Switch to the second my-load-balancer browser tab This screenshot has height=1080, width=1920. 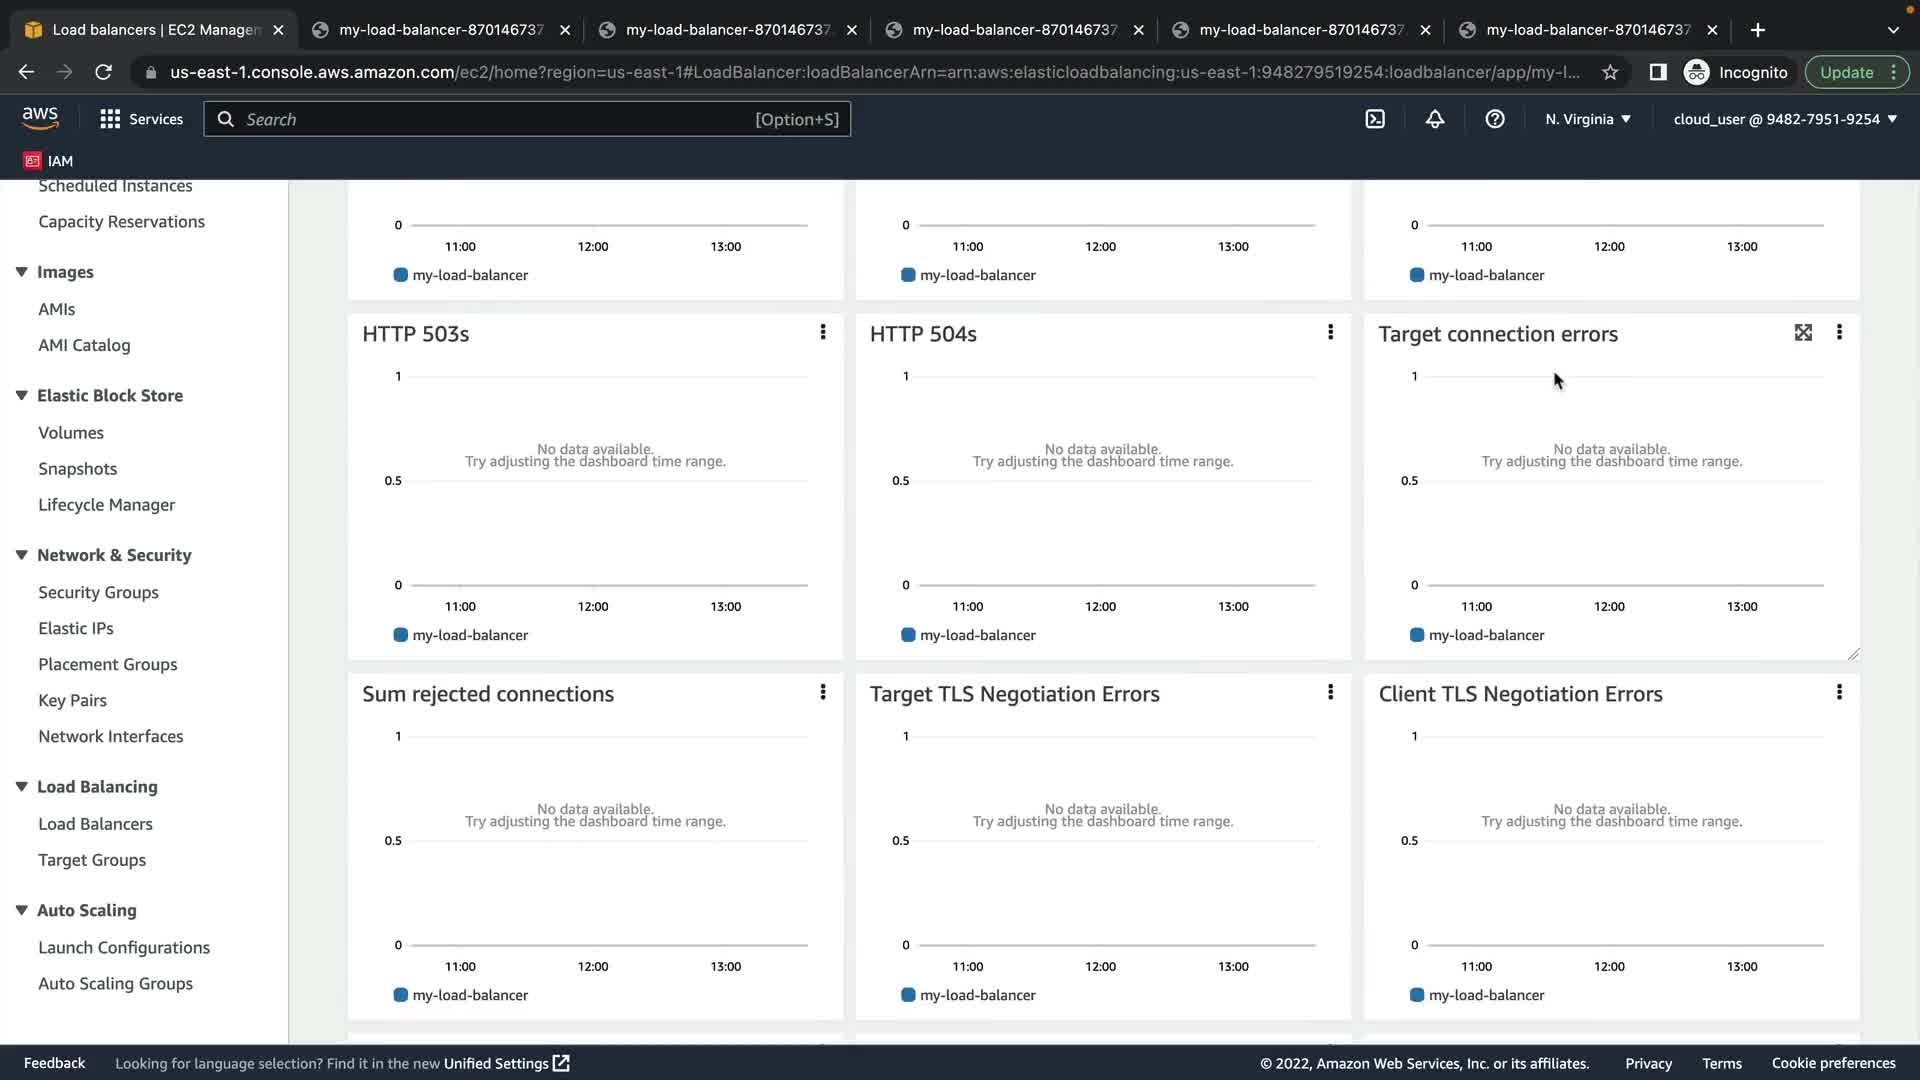point(727,30)
